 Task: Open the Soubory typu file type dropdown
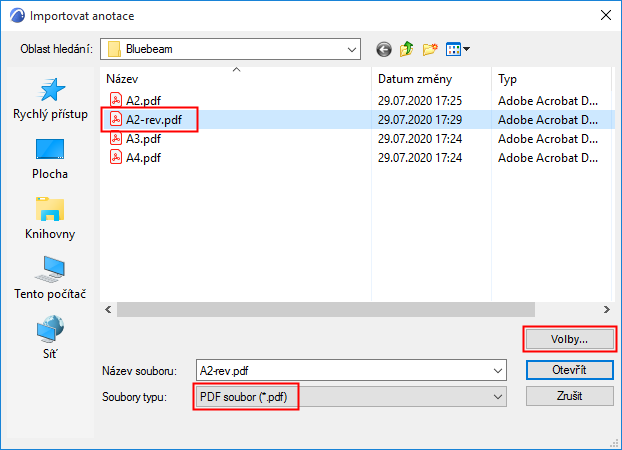pyautogui.click(x=498, y=397)
